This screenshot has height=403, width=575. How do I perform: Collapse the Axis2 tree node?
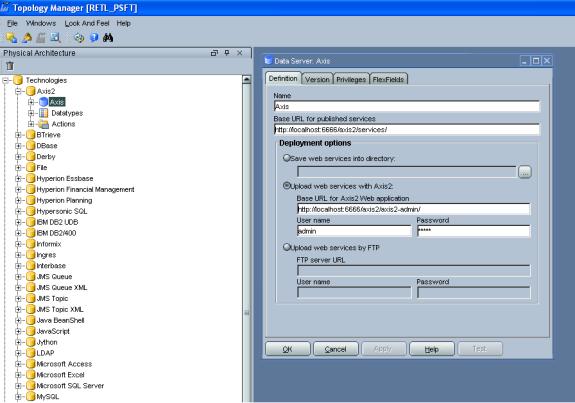[x=18, y=91]
